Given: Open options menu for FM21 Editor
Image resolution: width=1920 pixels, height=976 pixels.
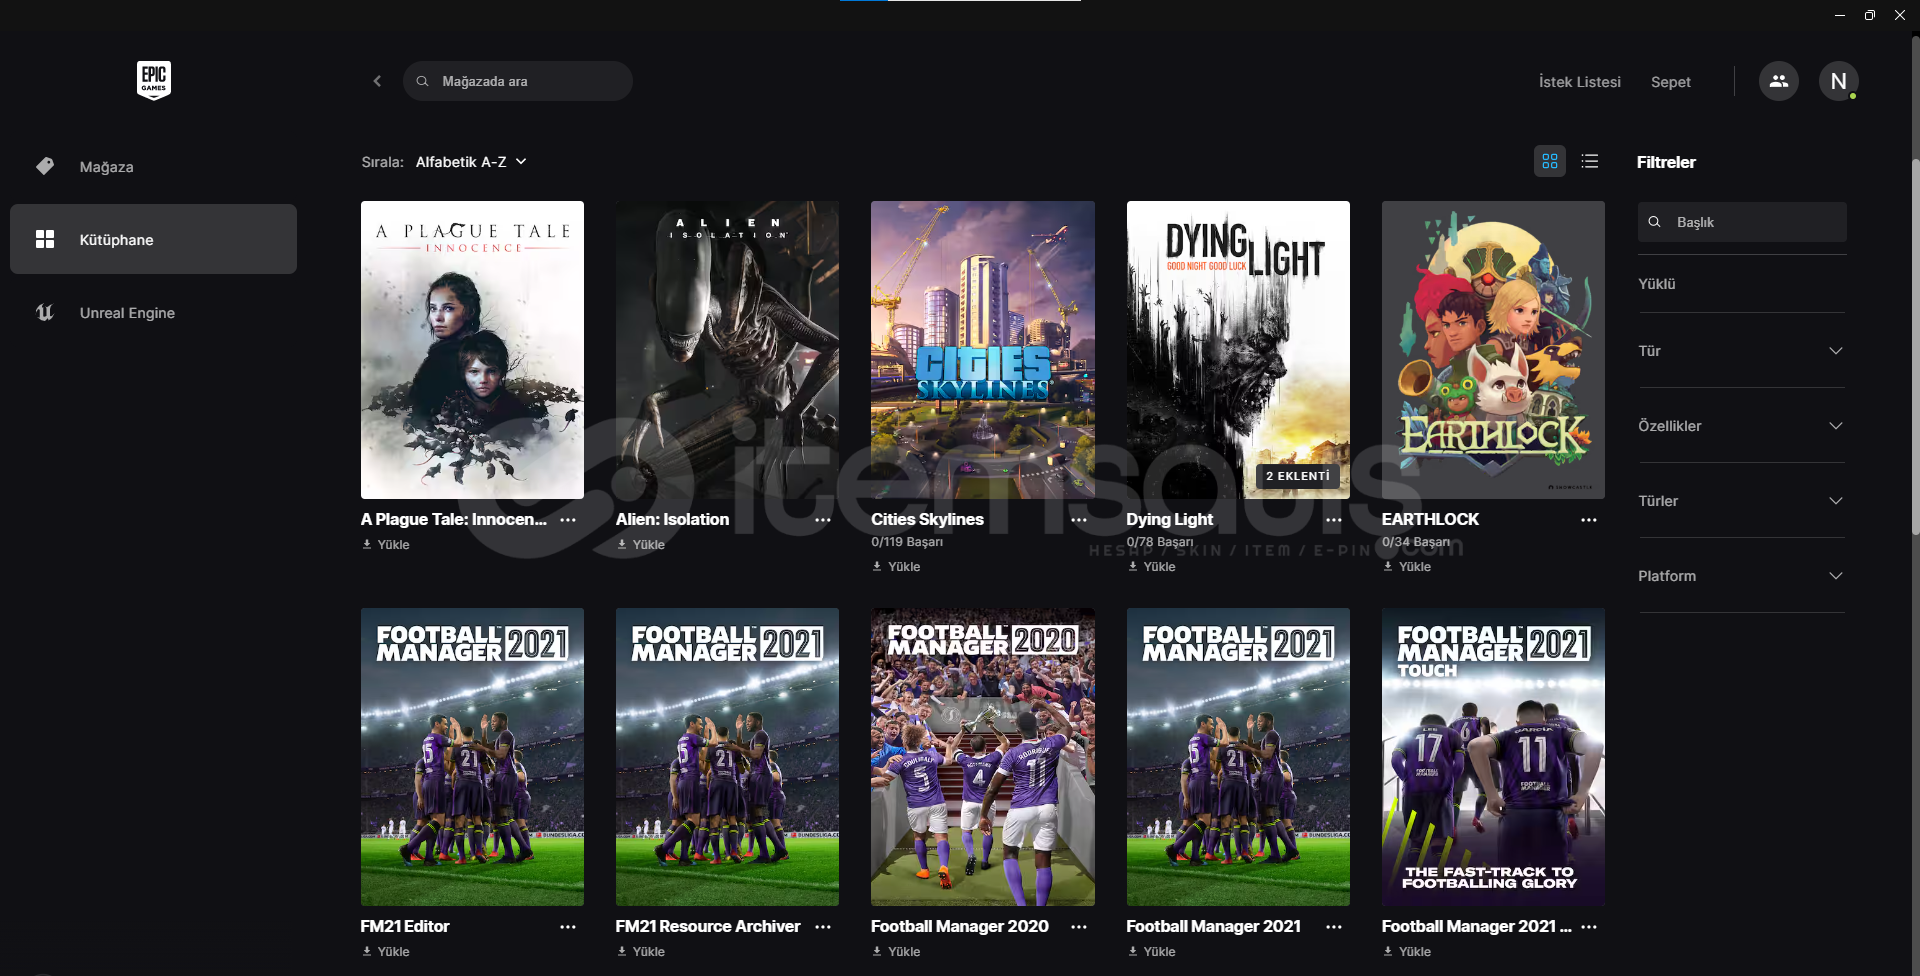Looking at the screenshot, I should point(568,927).
